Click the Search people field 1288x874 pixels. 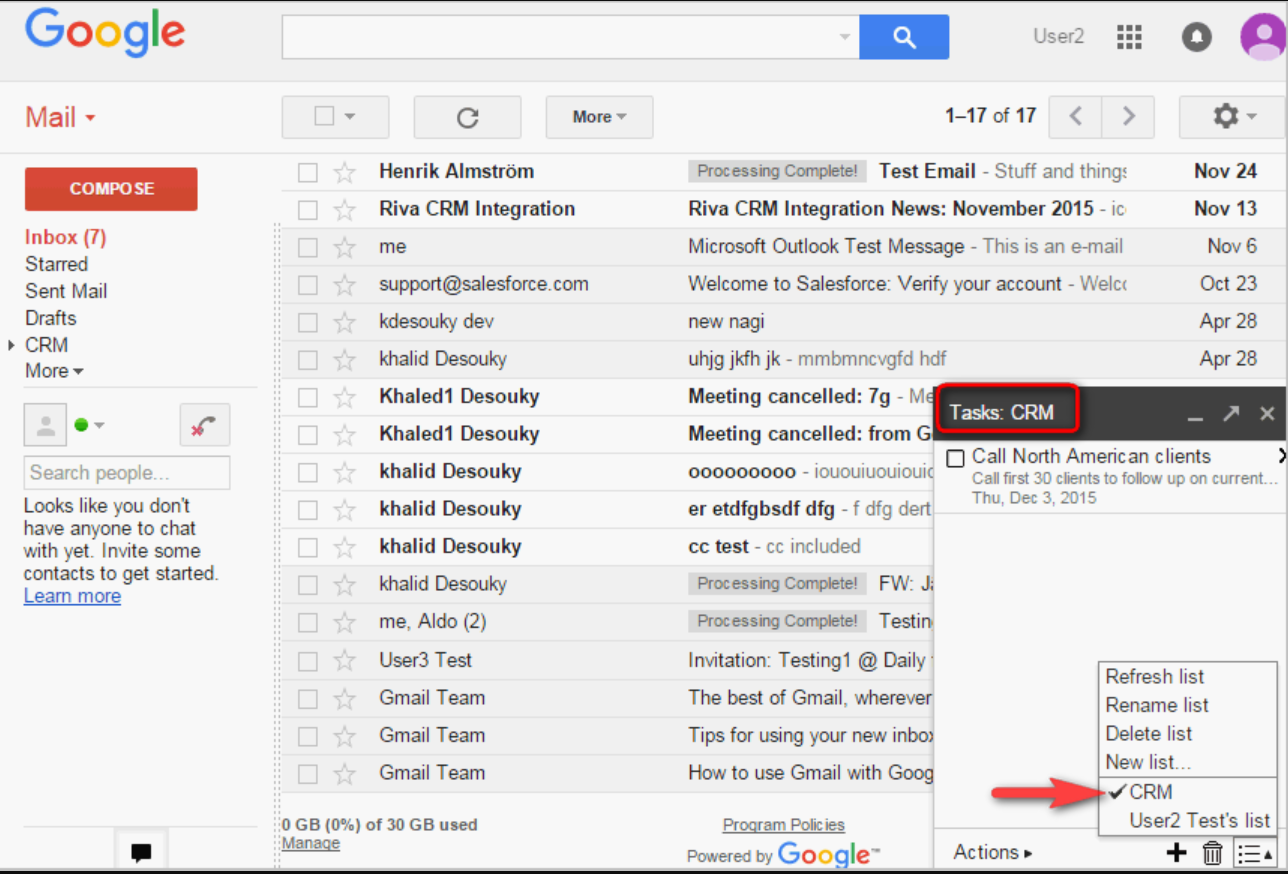127,473
